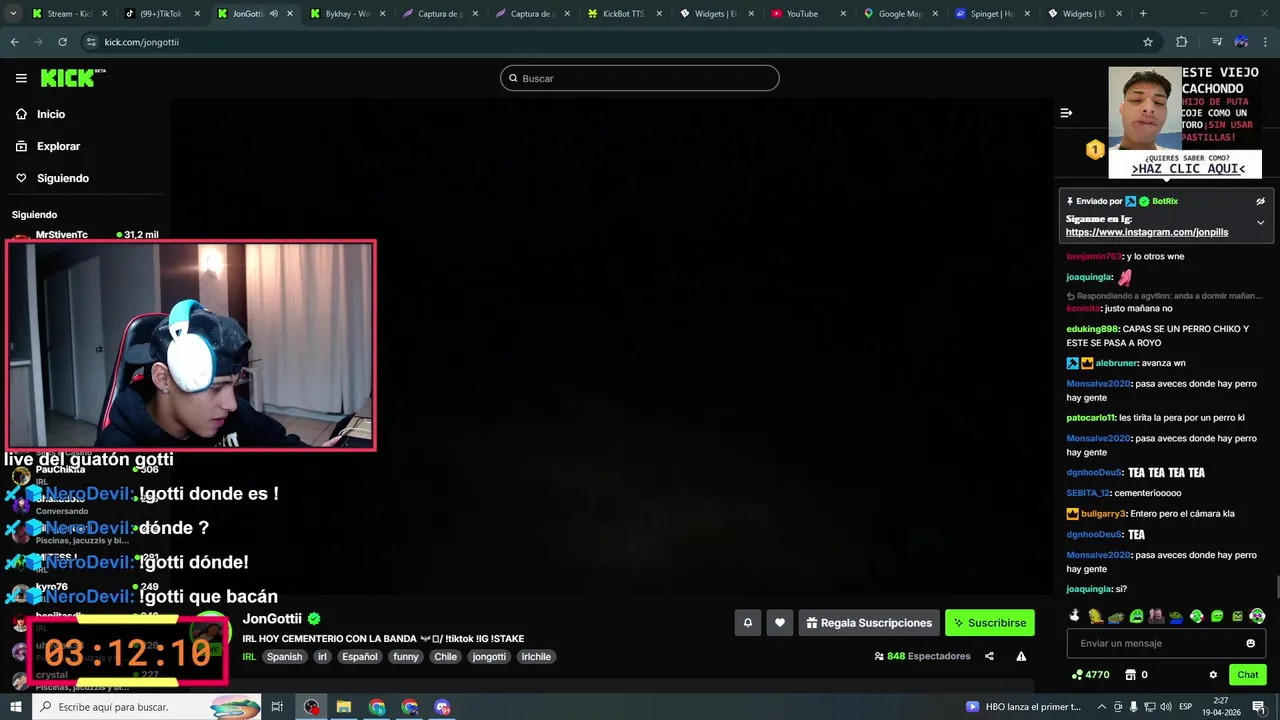1280x720 pixels.
Task: Click Regala Suscripciones button
Action: (x=869, y=623)
